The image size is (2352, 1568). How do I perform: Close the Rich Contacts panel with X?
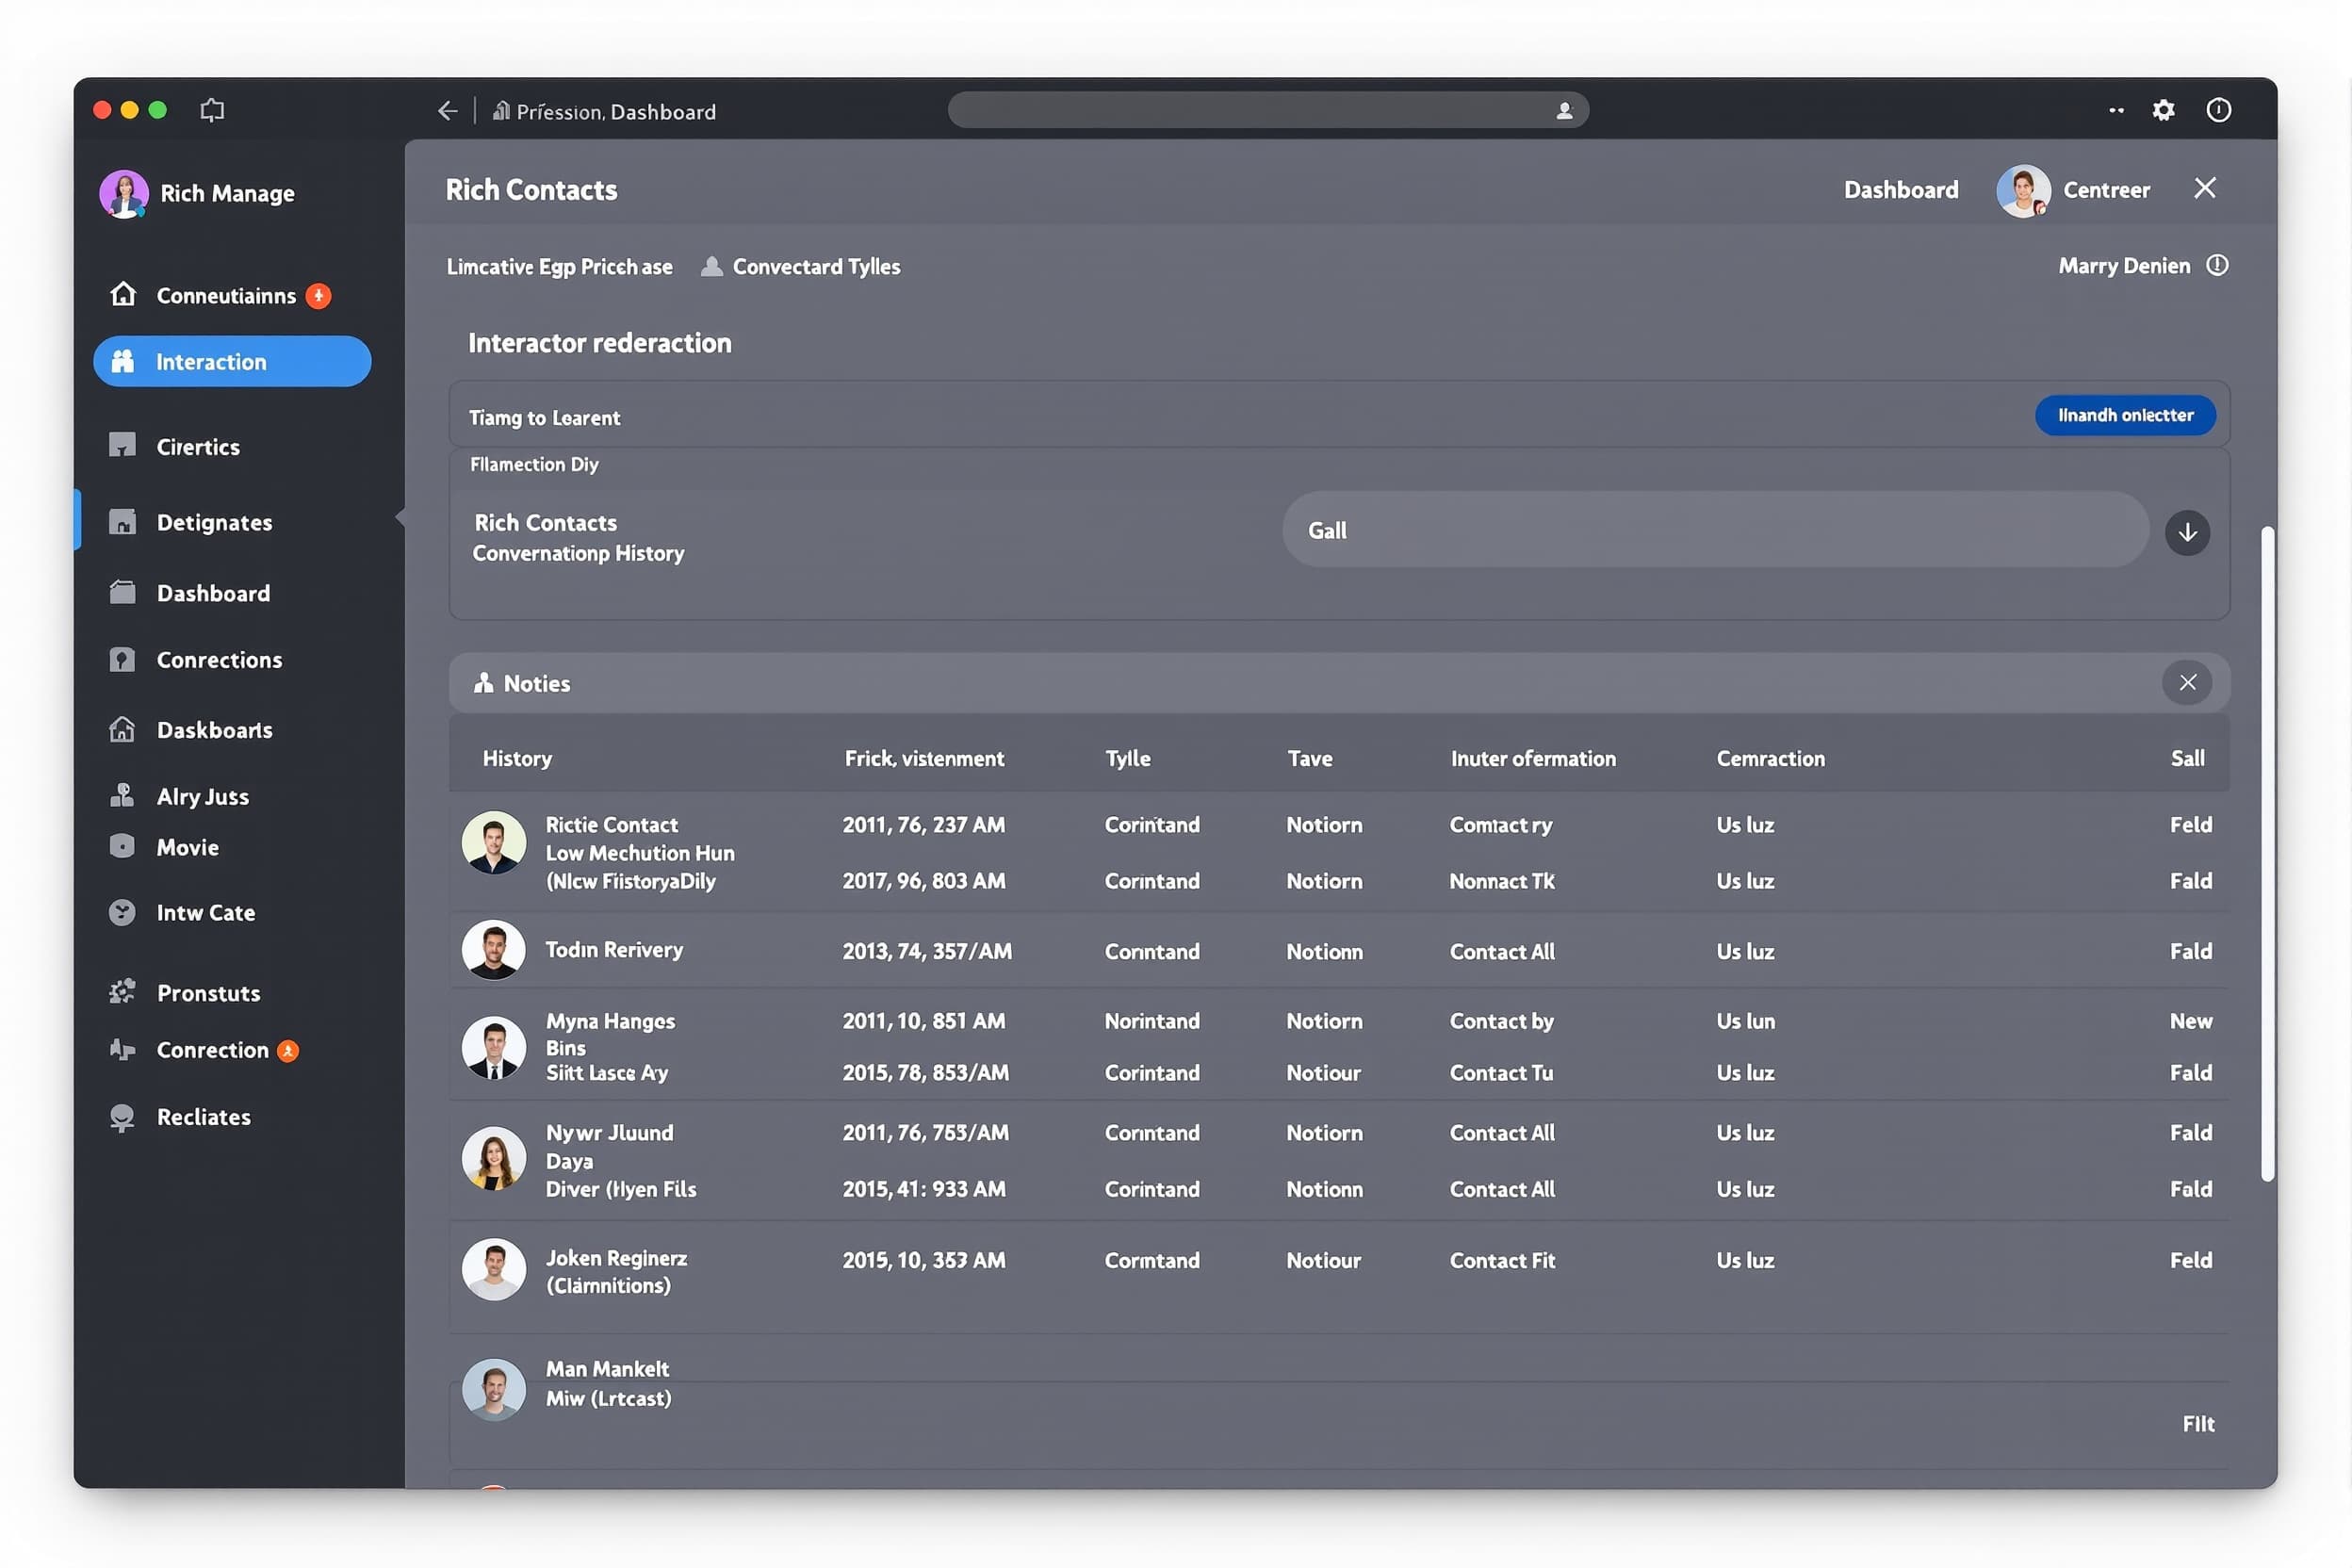click(2204, 188)
